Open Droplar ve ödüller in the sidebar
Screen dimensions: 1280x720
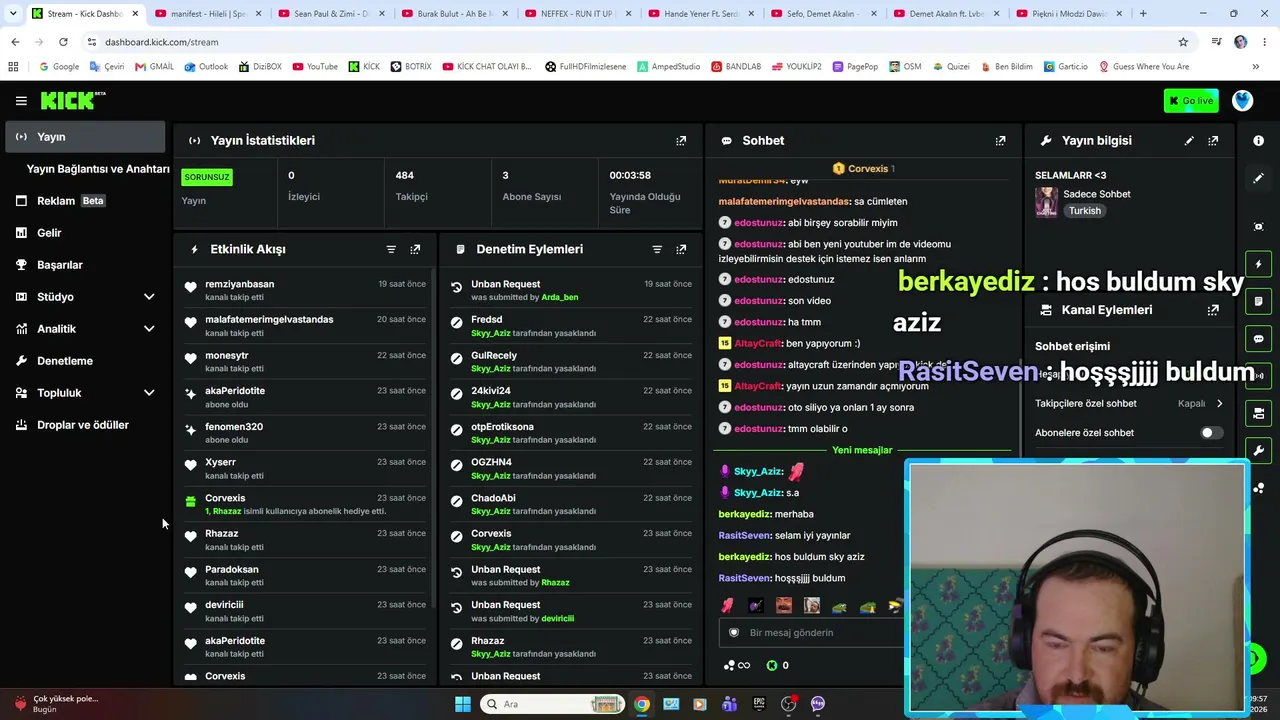click(x=85, y=425)
